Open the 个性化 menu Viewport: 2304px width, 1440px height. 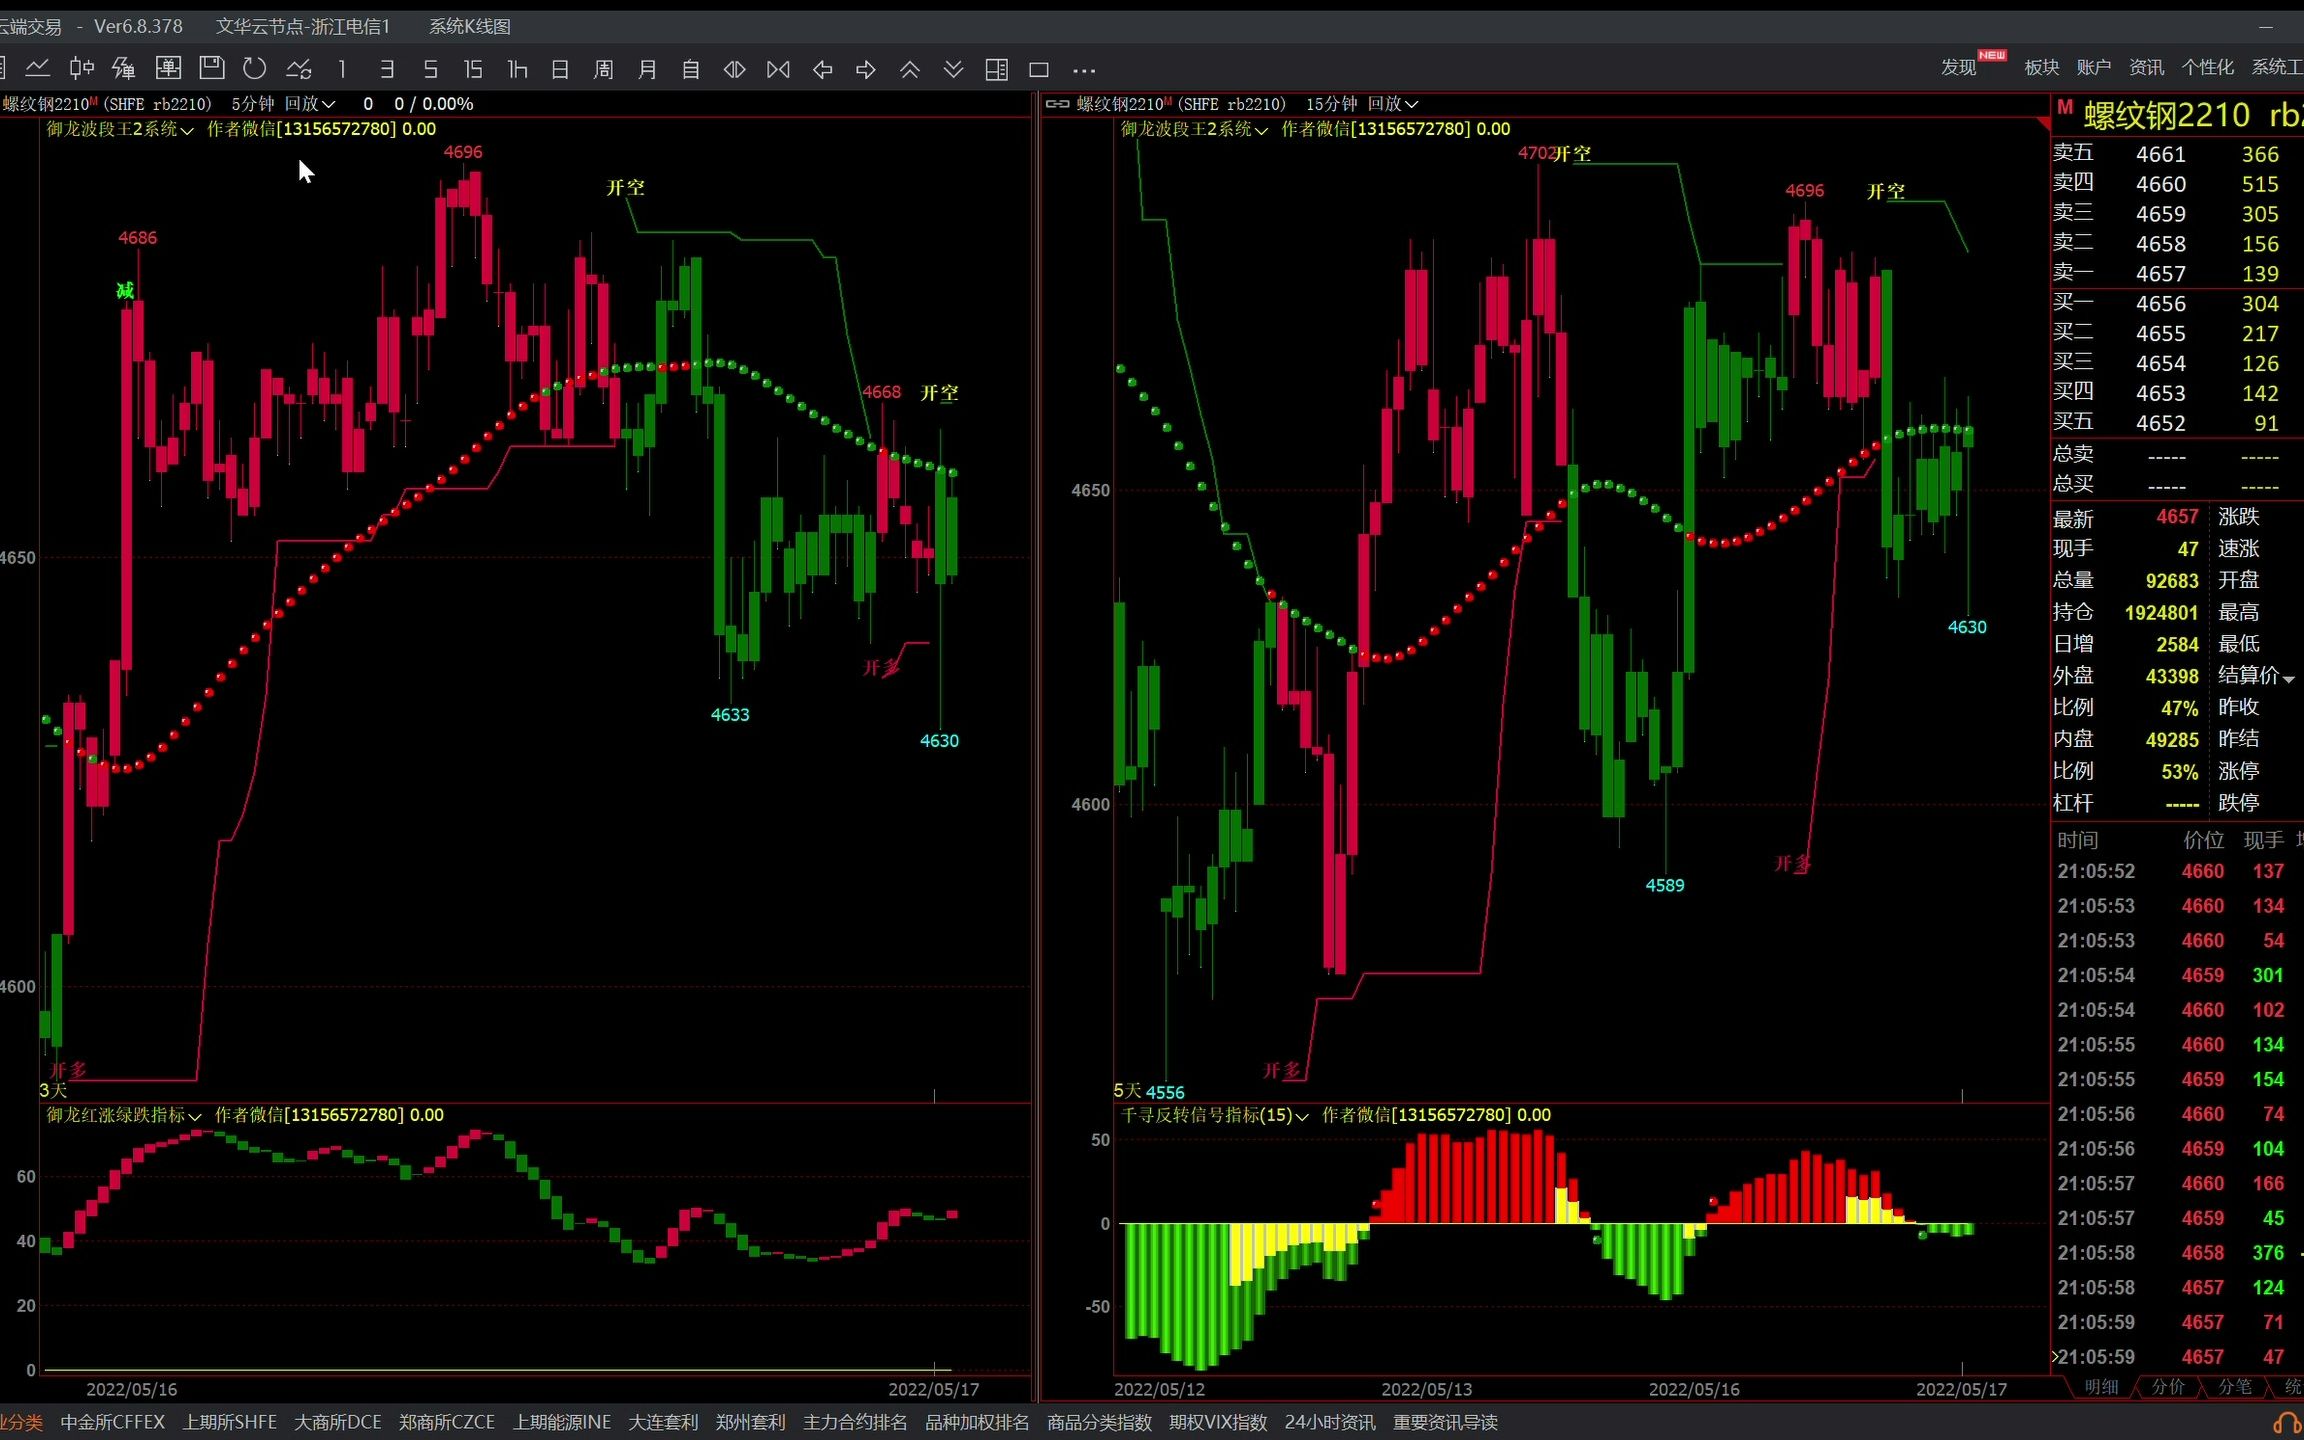pos(2207,67)
